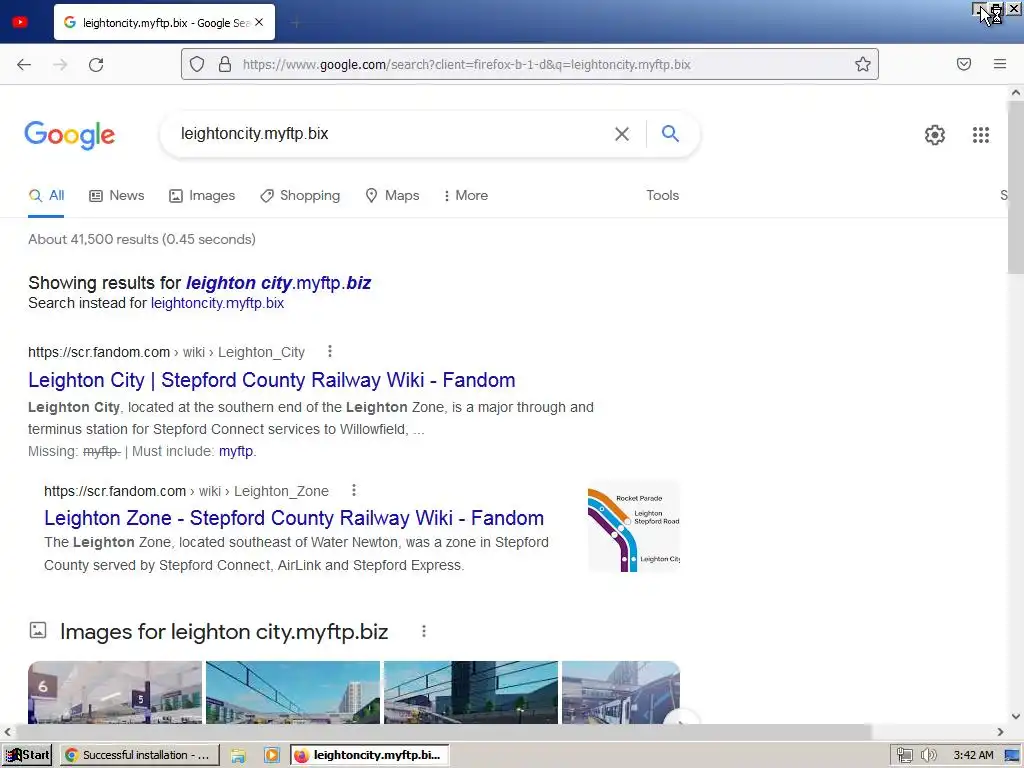The image size is (1024, 768).
Task: Submit search with magnifier icon
Action: tap(670, 134)
